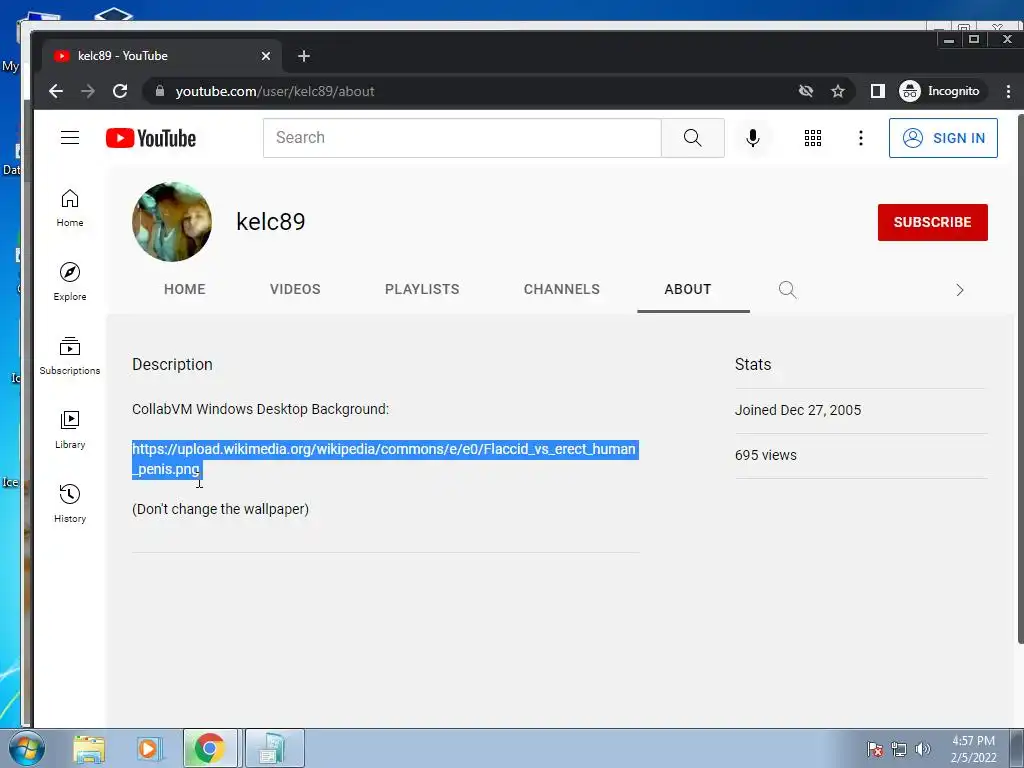The height and width of the screenshot is (768, 1024).
Task: Open a new browser tab
Action: [304, 56]
